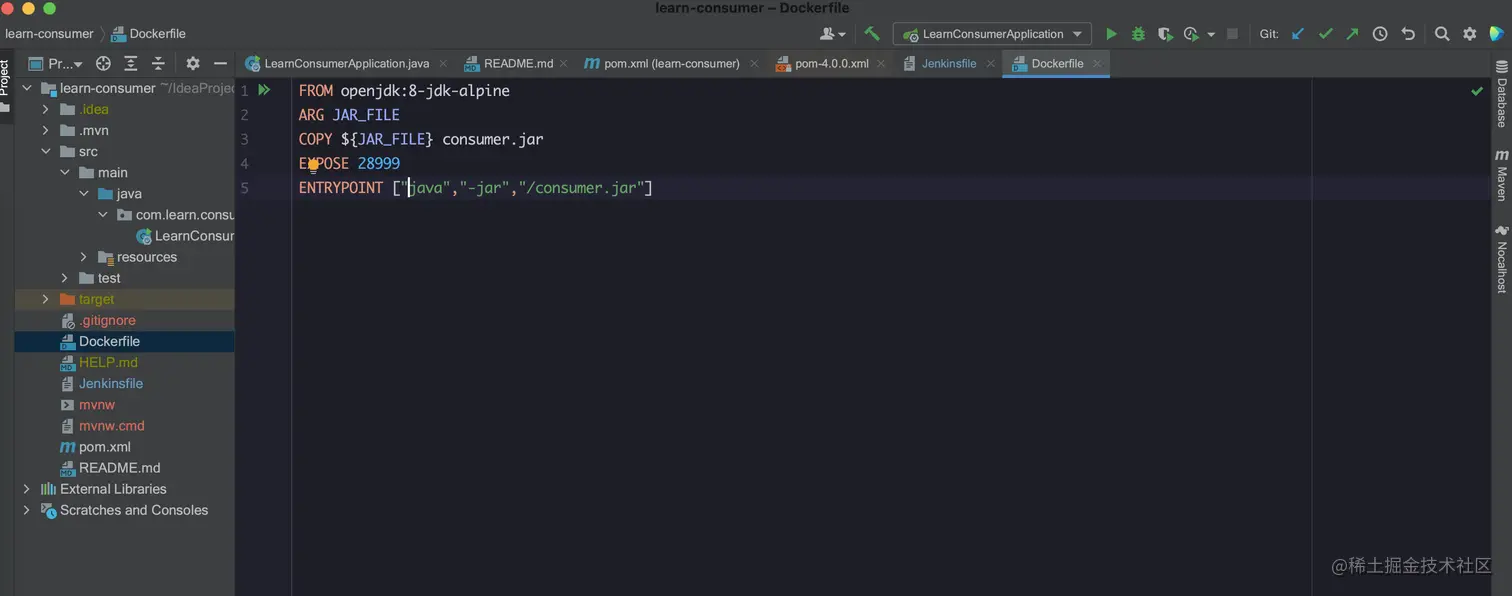Expand External Libraries node
The height and width of the screenshot is (596, 1512).
(x=27, y=489)
